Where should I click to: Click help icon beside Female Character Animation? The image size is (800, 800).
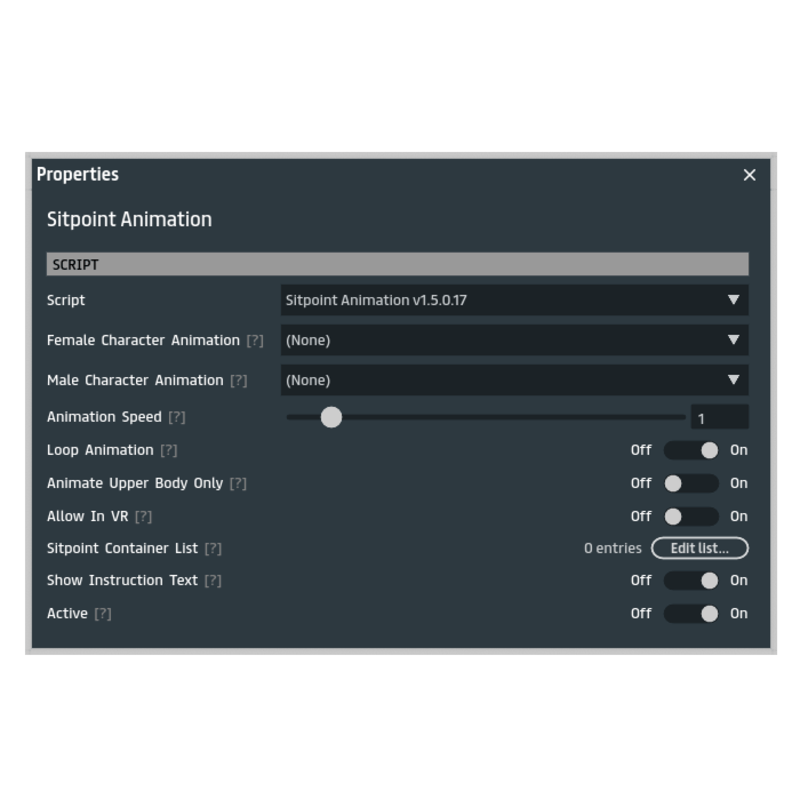tap(255, 341)
